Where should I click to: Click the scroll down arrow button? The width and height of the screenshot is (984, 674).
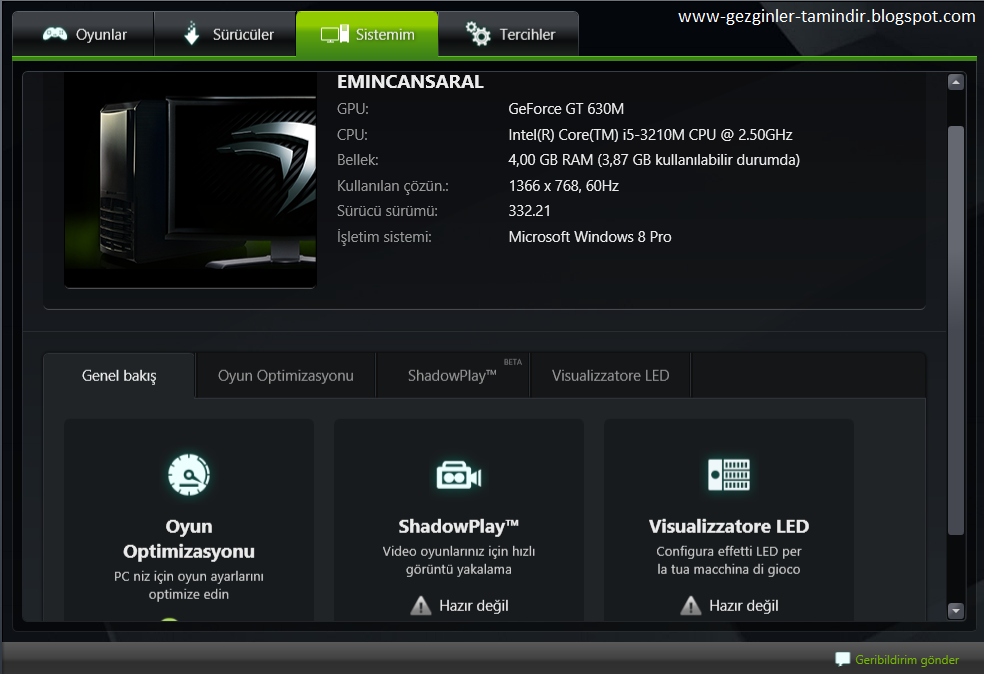pos(956,610)
